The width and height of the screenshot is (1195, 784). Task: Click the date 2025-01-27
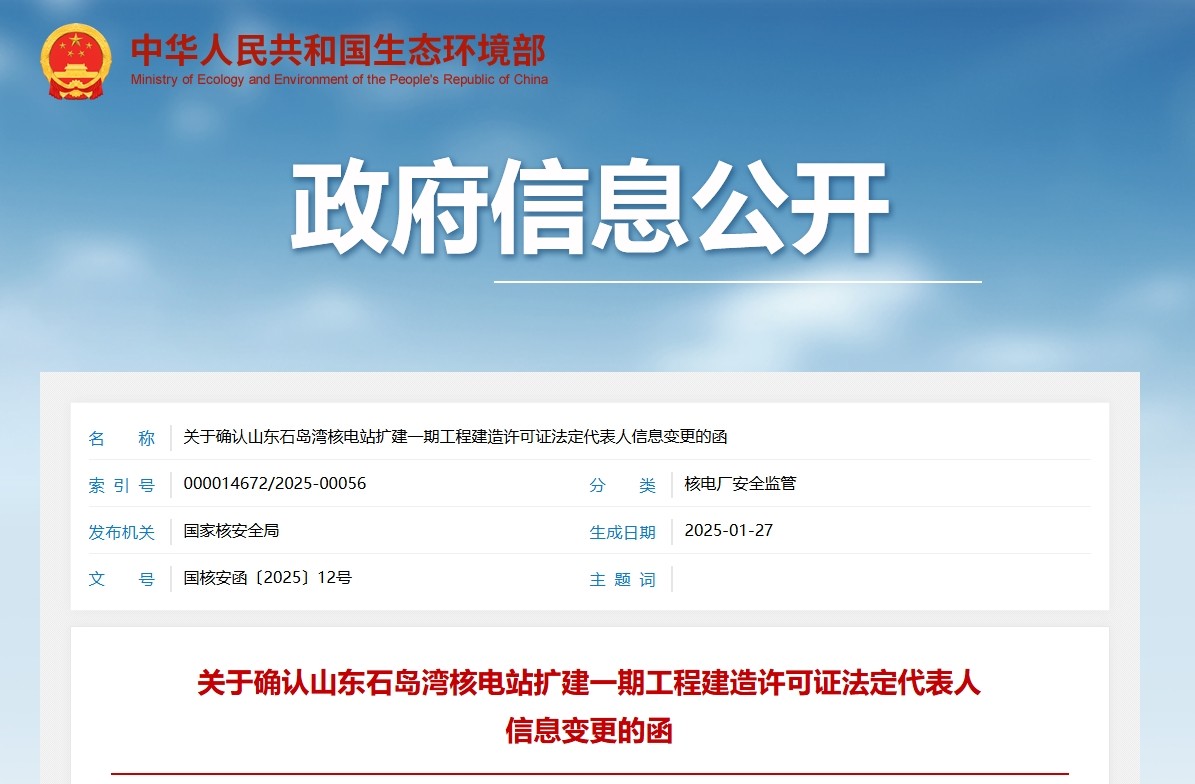pos(728,531)
